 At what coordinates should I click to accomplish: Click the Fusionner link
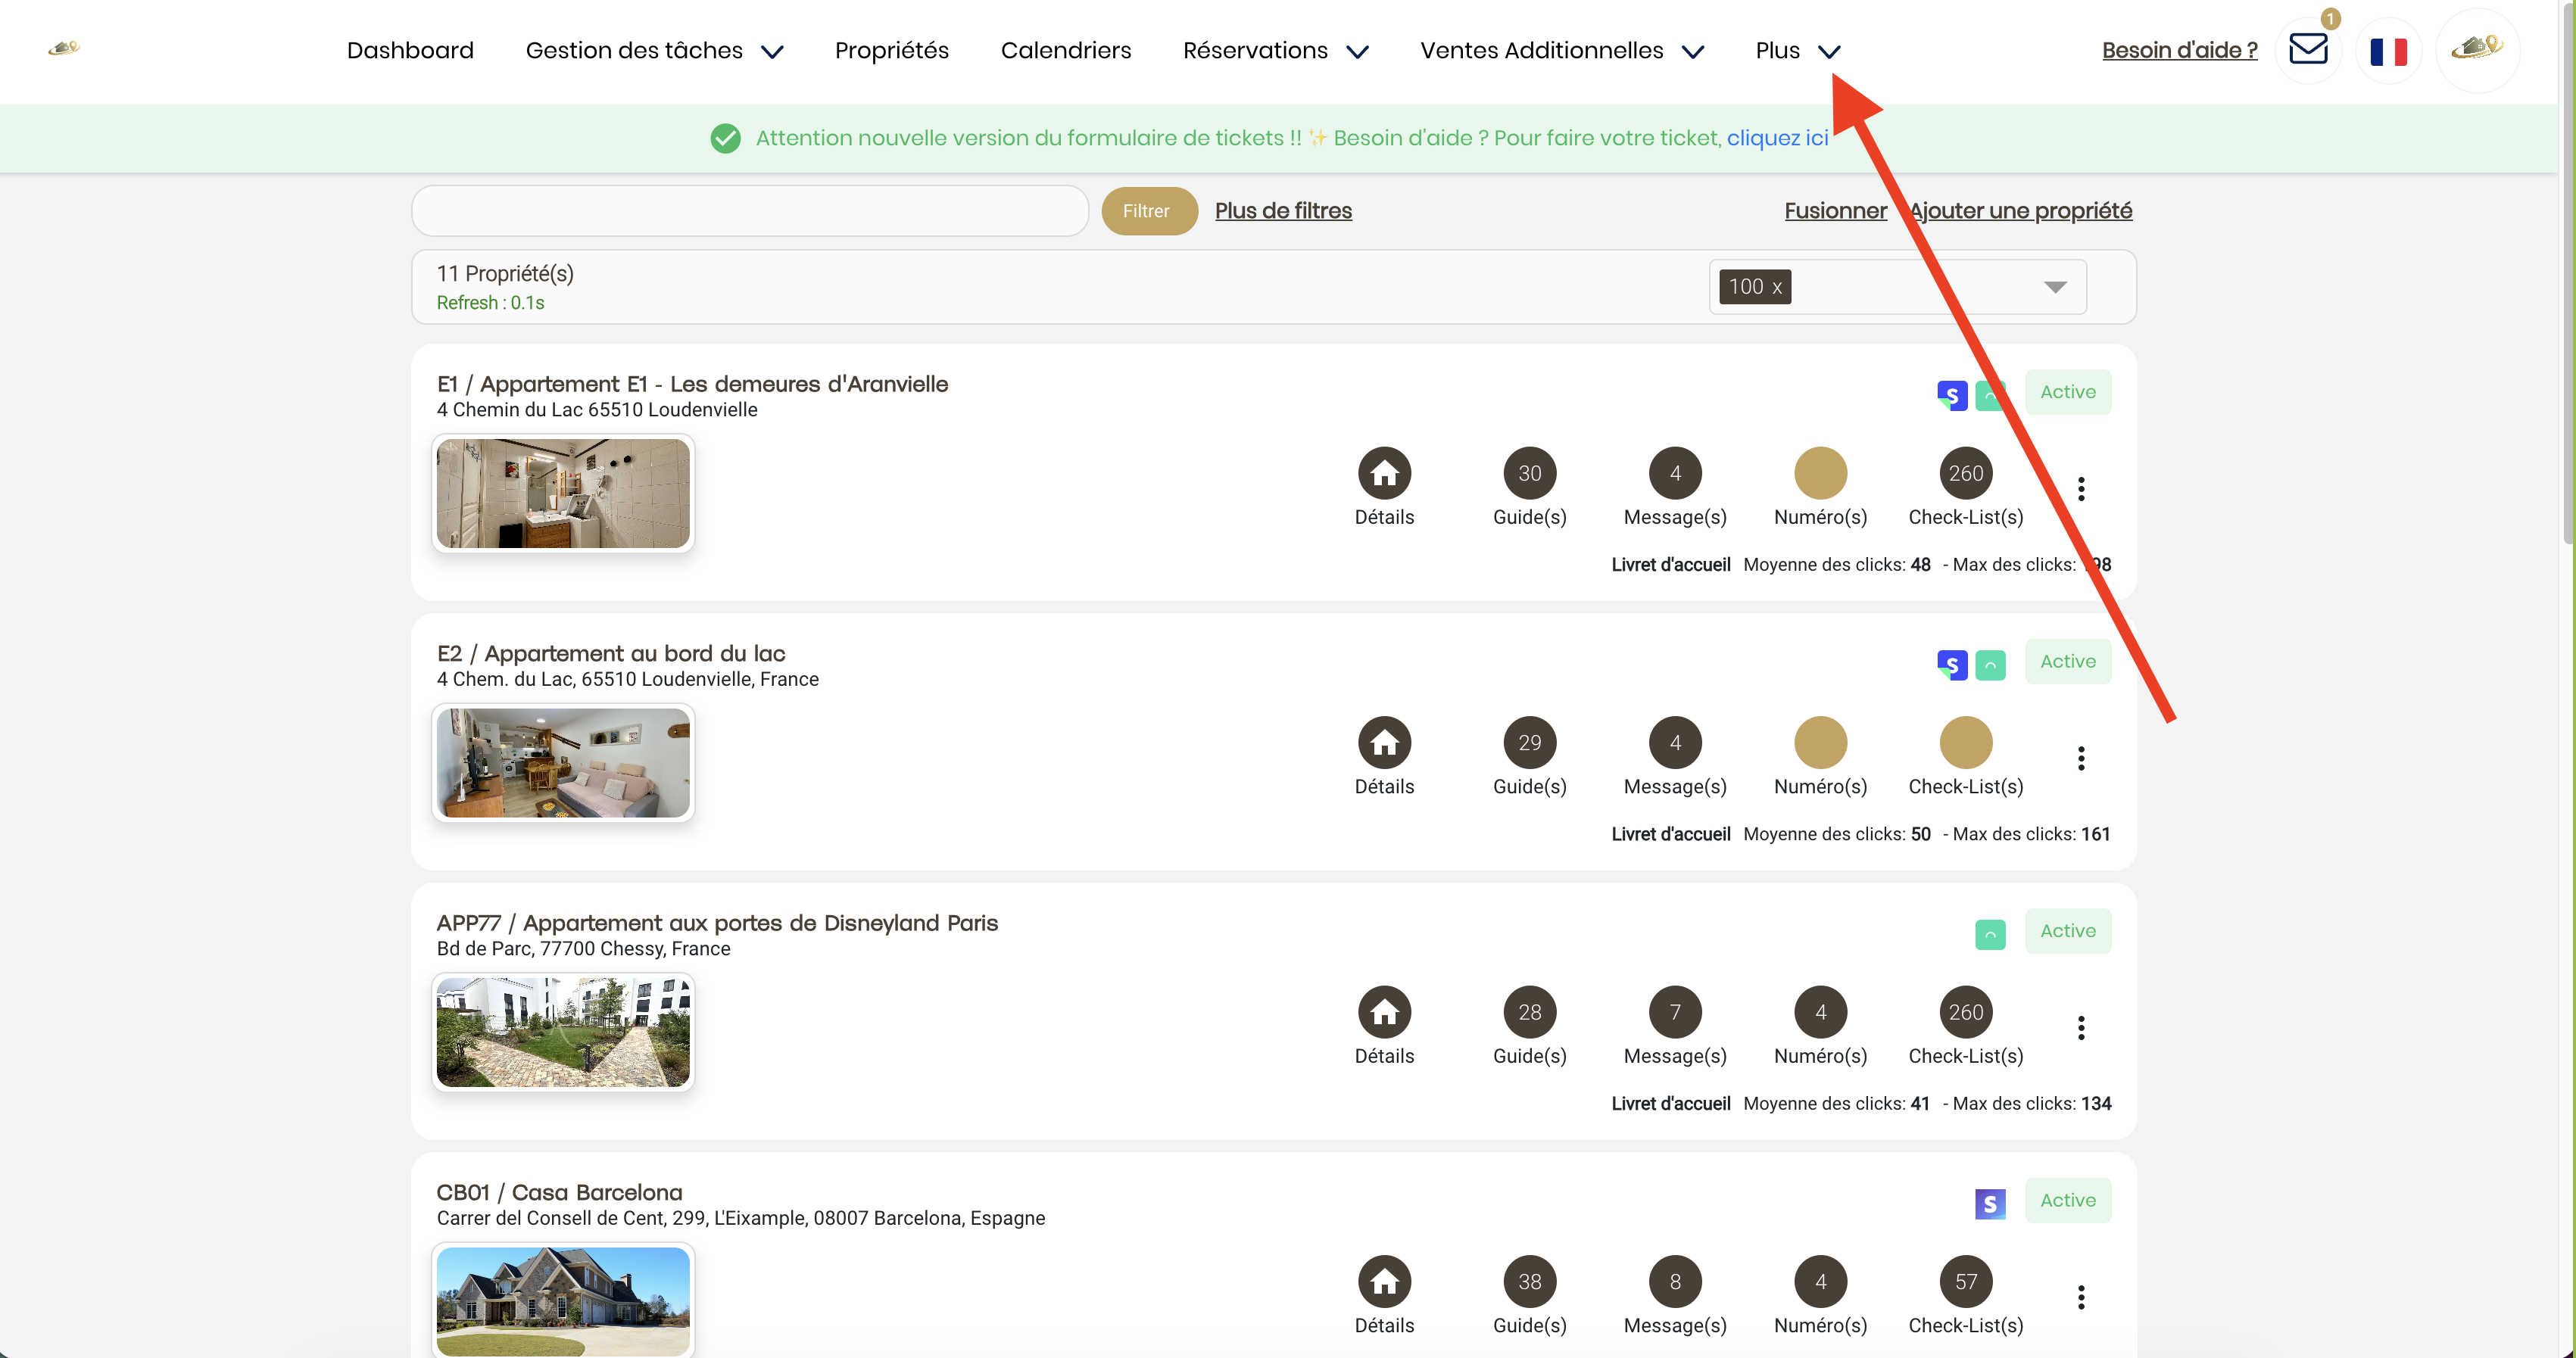[1835, 211]
